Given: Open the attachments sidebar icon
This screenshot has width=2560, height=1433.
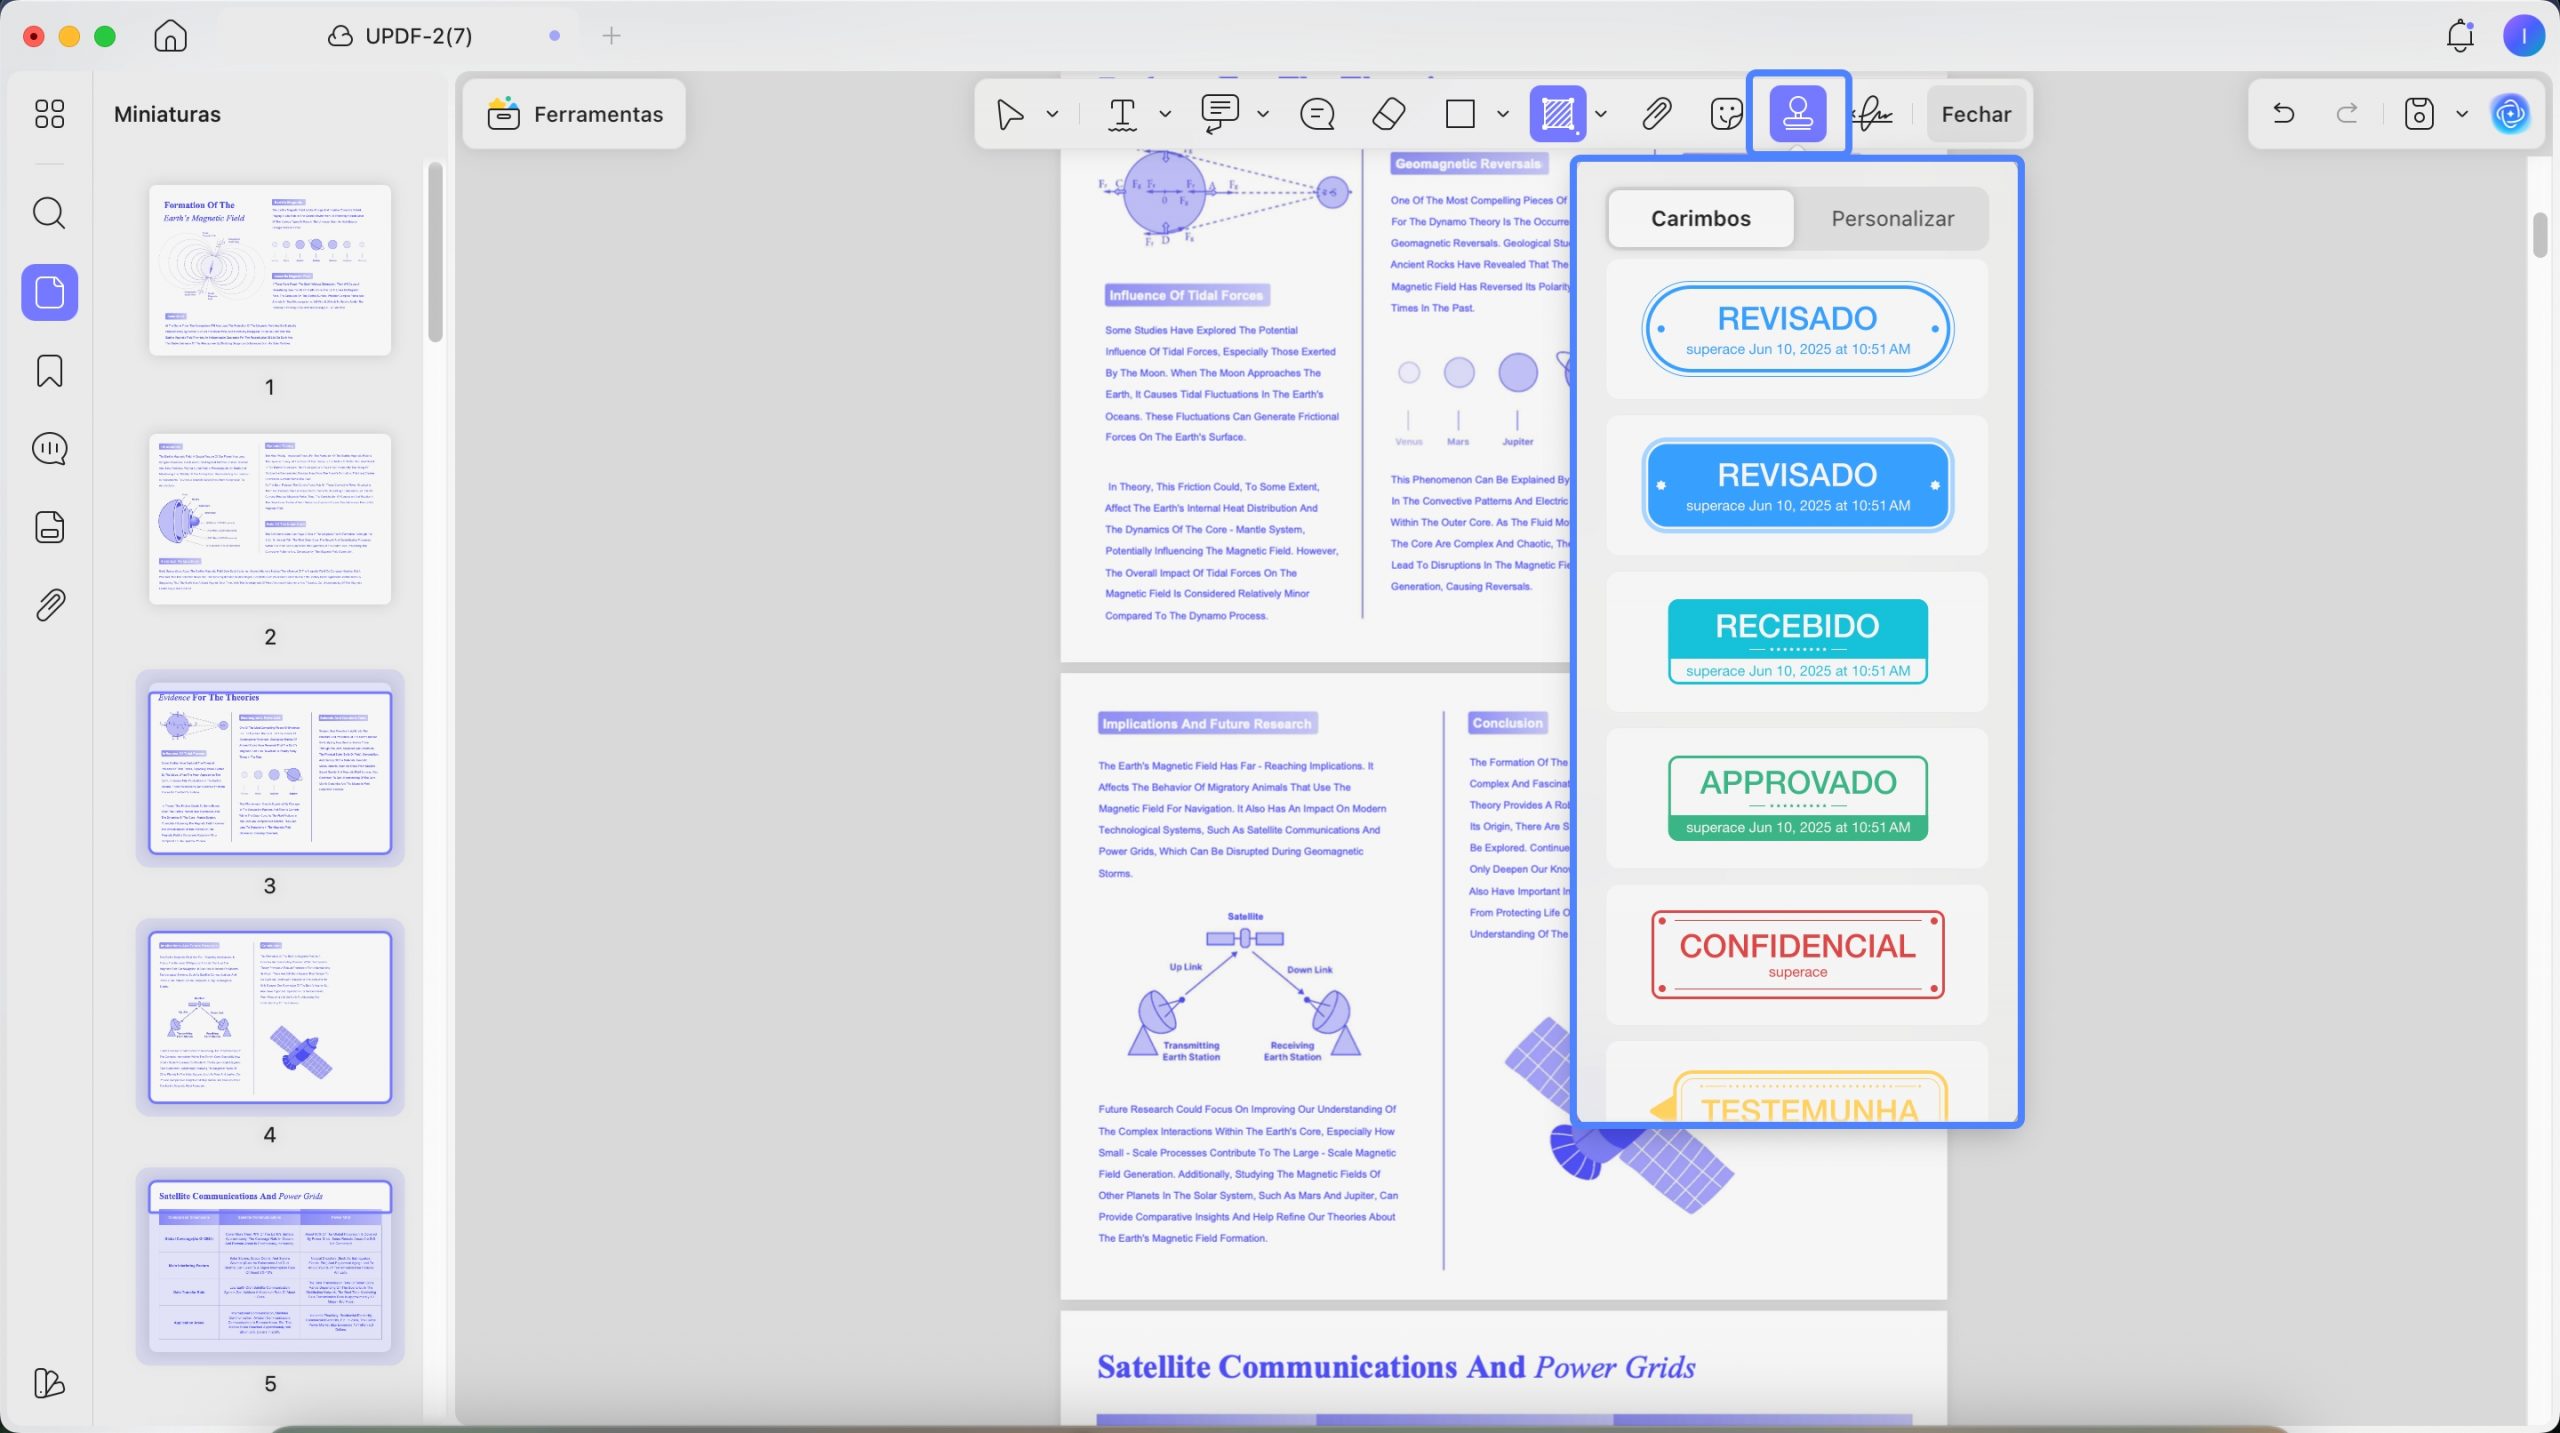Looking at the screenshot, I should [x=50, y=605].
